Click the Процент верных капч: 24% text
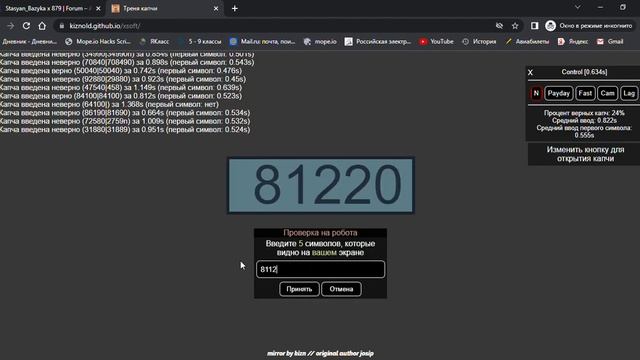The image size is (640, 360). (584, 113)
